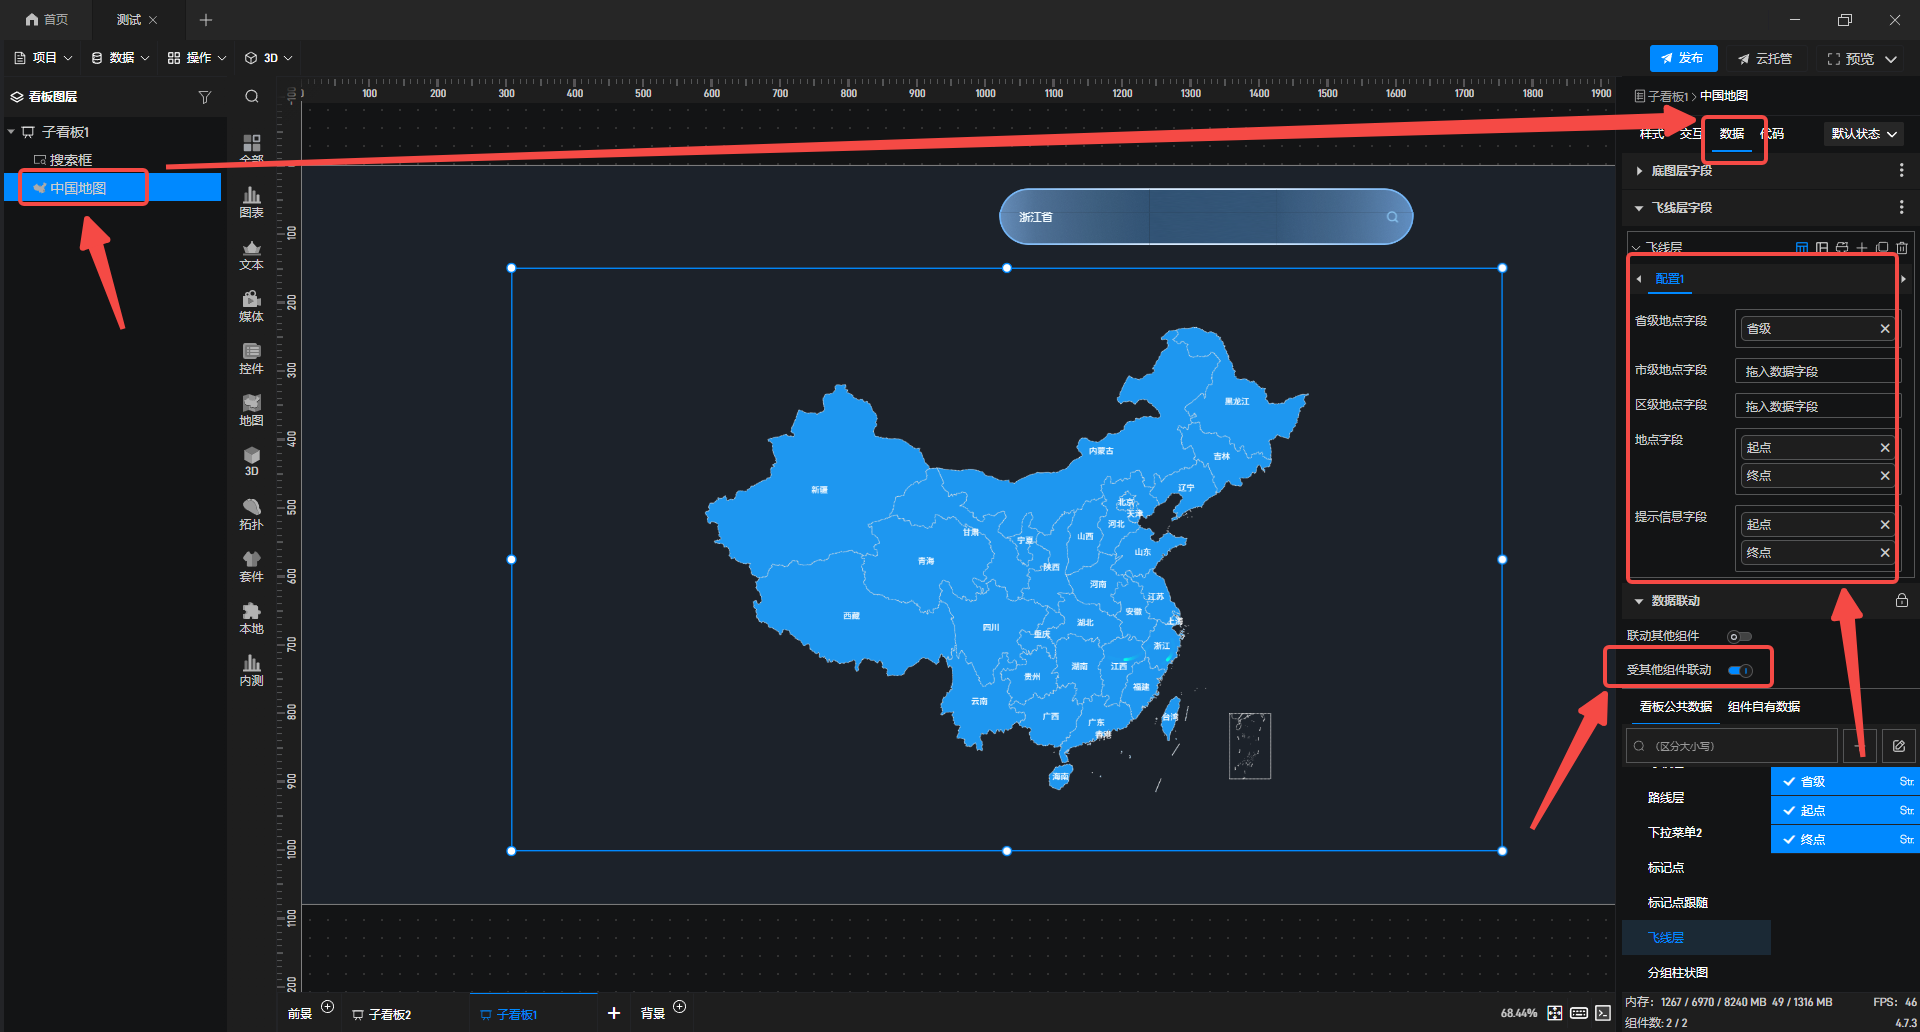Viewport: 1920px width, 1032px height.
Task: Toggle the 联动其他组件 switch
Action: tap(1739, 636)
